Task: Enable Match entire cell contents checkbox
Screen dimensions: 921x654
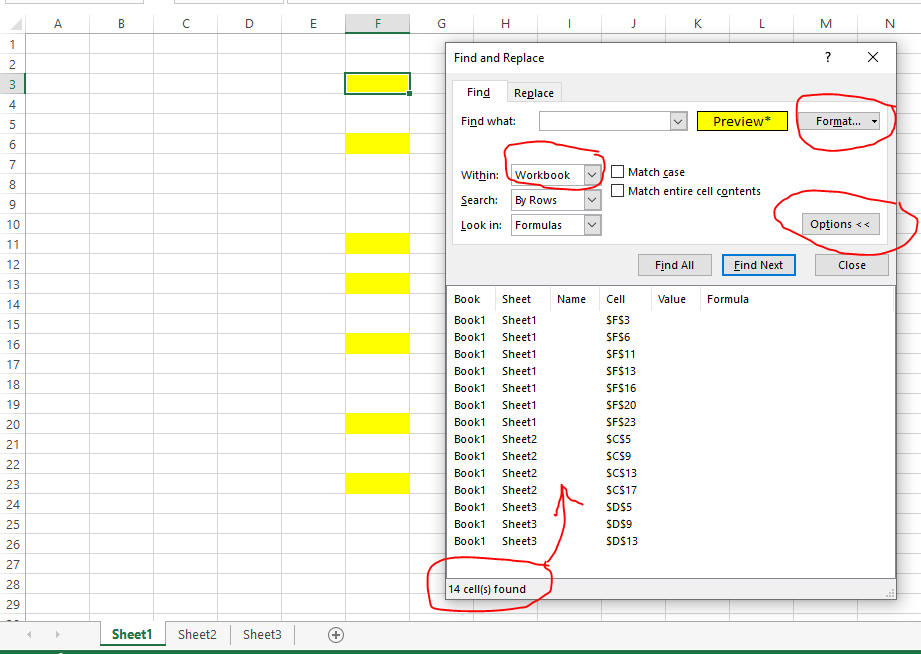Action: click(x=617, y=190)
